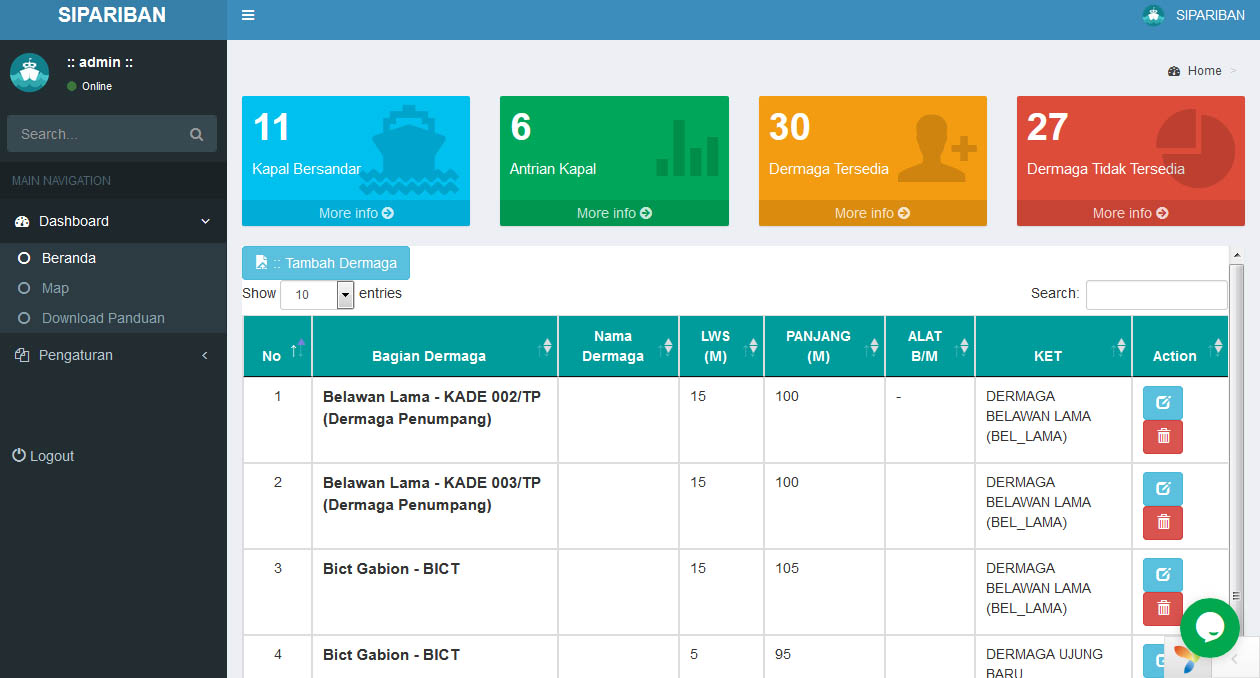Open the Show entries dropdown

tap(317, 294)
